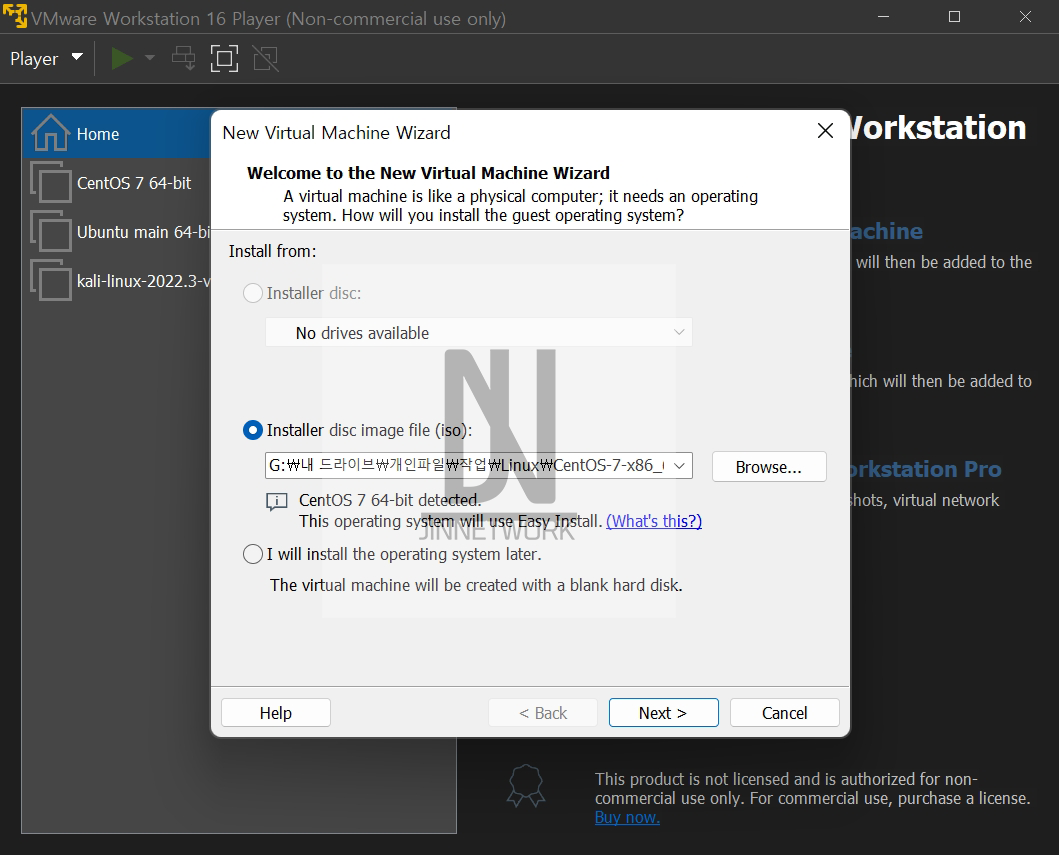Click the CentOS 7 VM icon
This screenshot has width=1059, height=855.
[x=51, y=182]
